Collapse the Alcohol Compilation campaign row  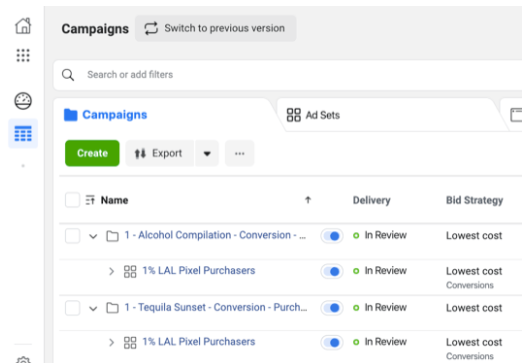93,236
